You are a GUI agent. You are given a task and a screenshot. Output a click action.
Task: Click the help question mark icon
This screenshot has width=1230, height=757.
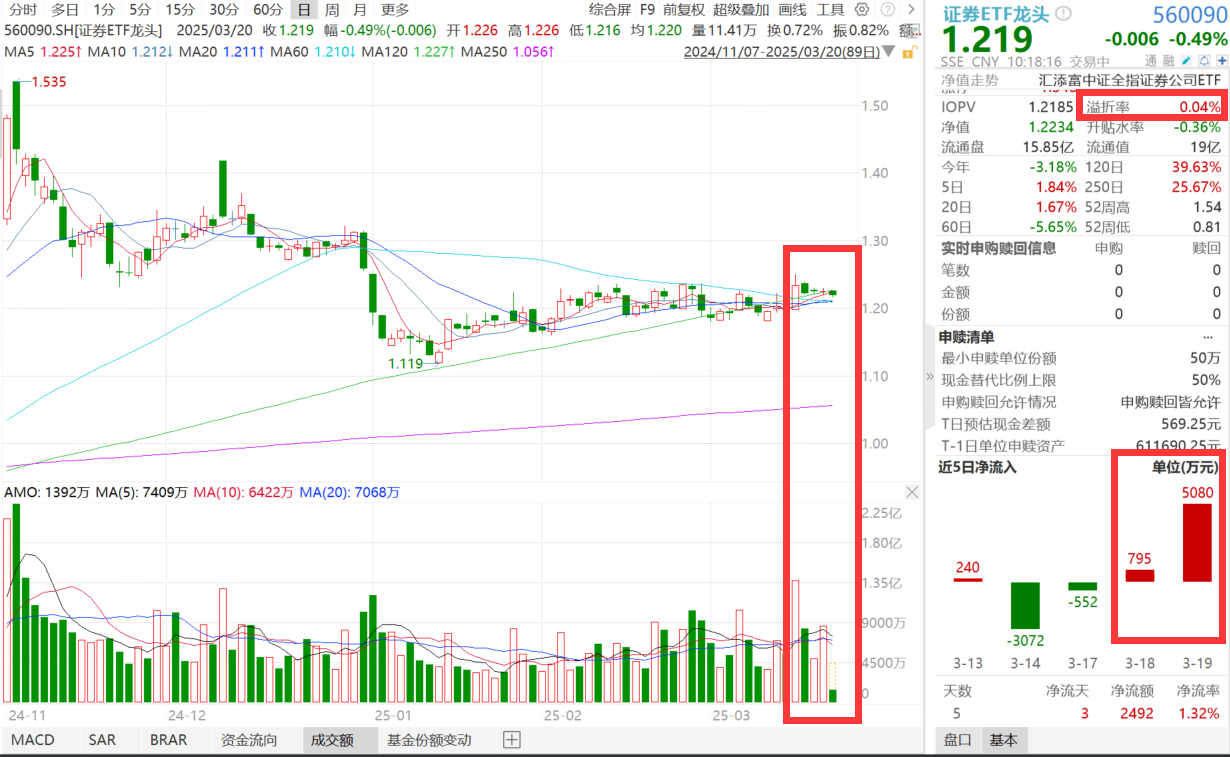coord(888,9)
